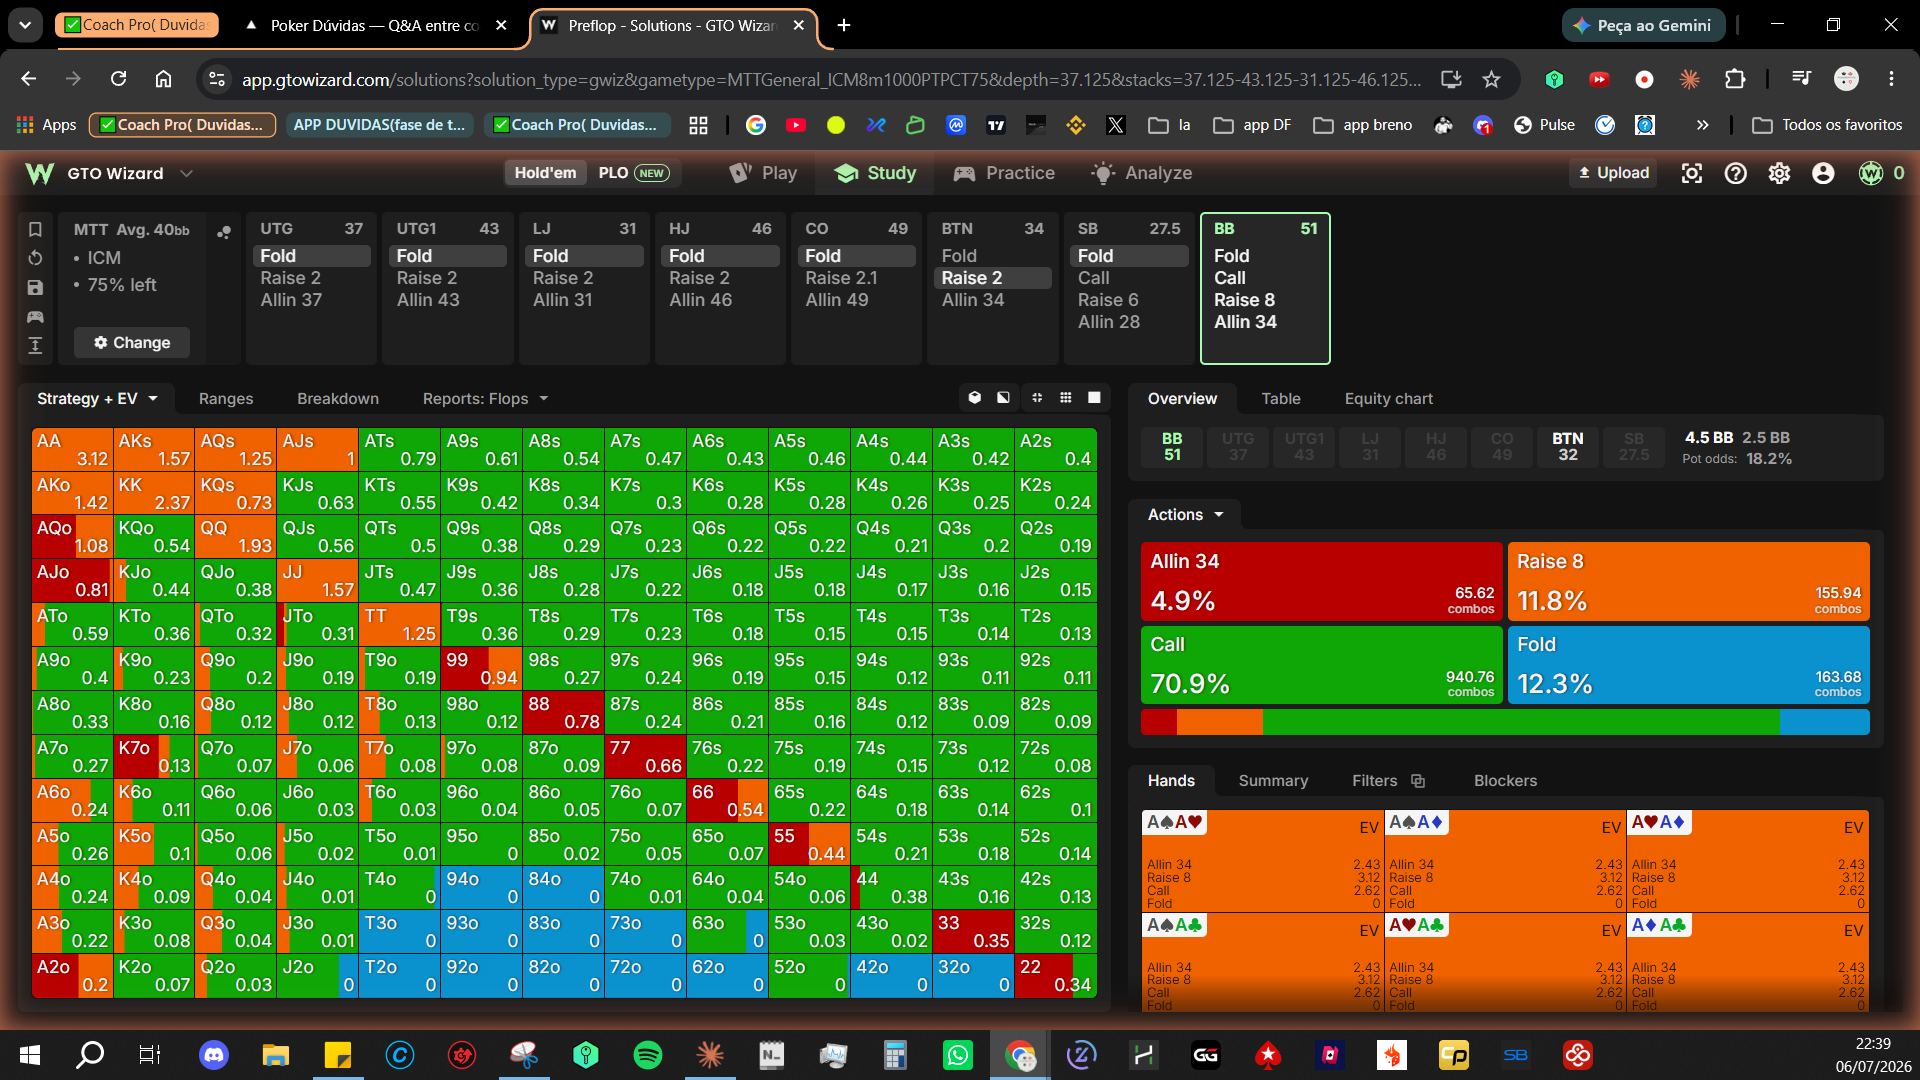Open the Strategy + EV dropdown
The width and height of the screenshot is (1920, 1080).
coord(97,399)
